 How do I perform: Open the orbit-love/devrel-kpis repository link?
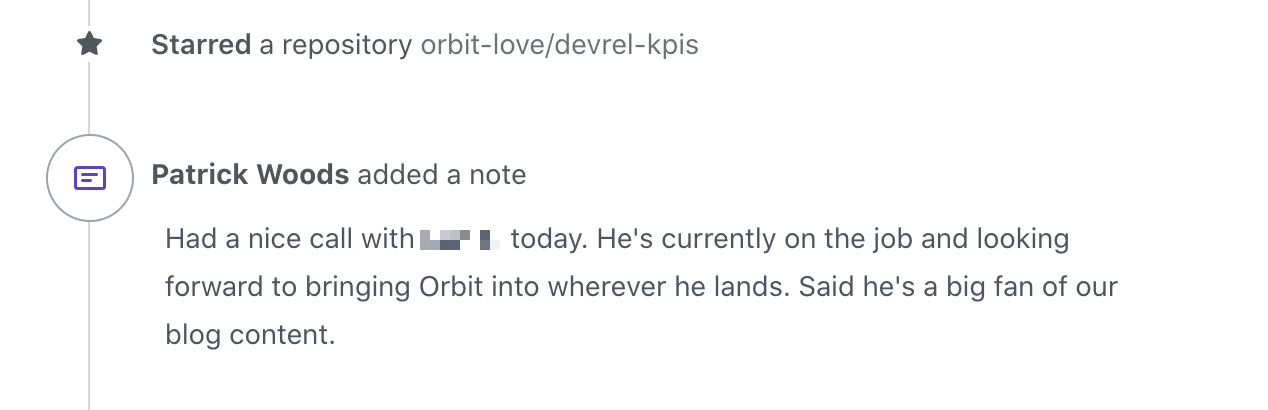coord(559,45)
